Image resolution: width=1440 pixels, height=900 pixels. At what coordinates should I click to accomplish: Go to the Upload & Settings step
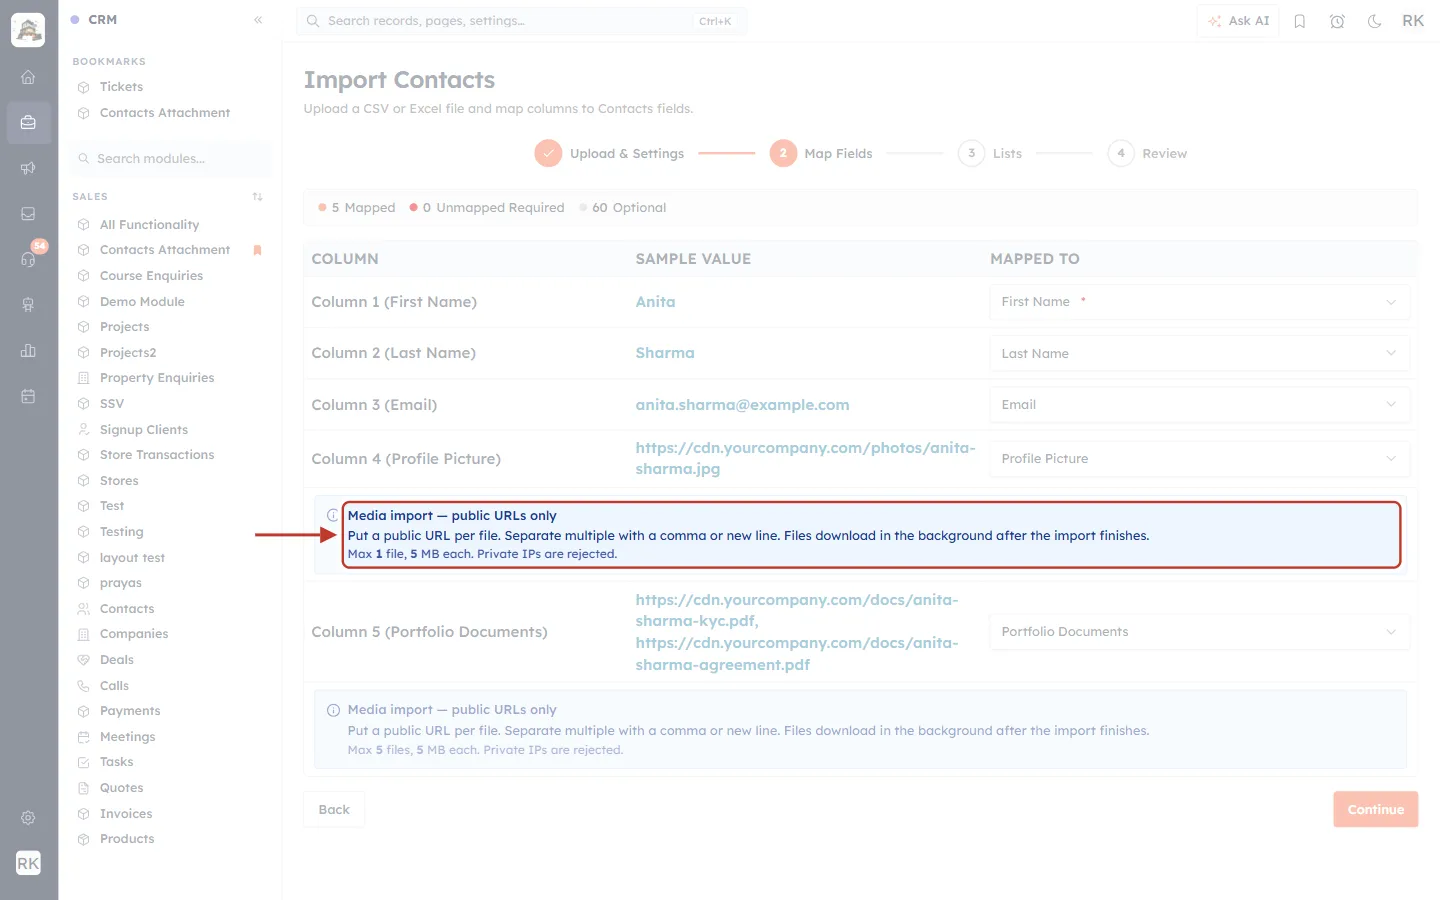610,153
